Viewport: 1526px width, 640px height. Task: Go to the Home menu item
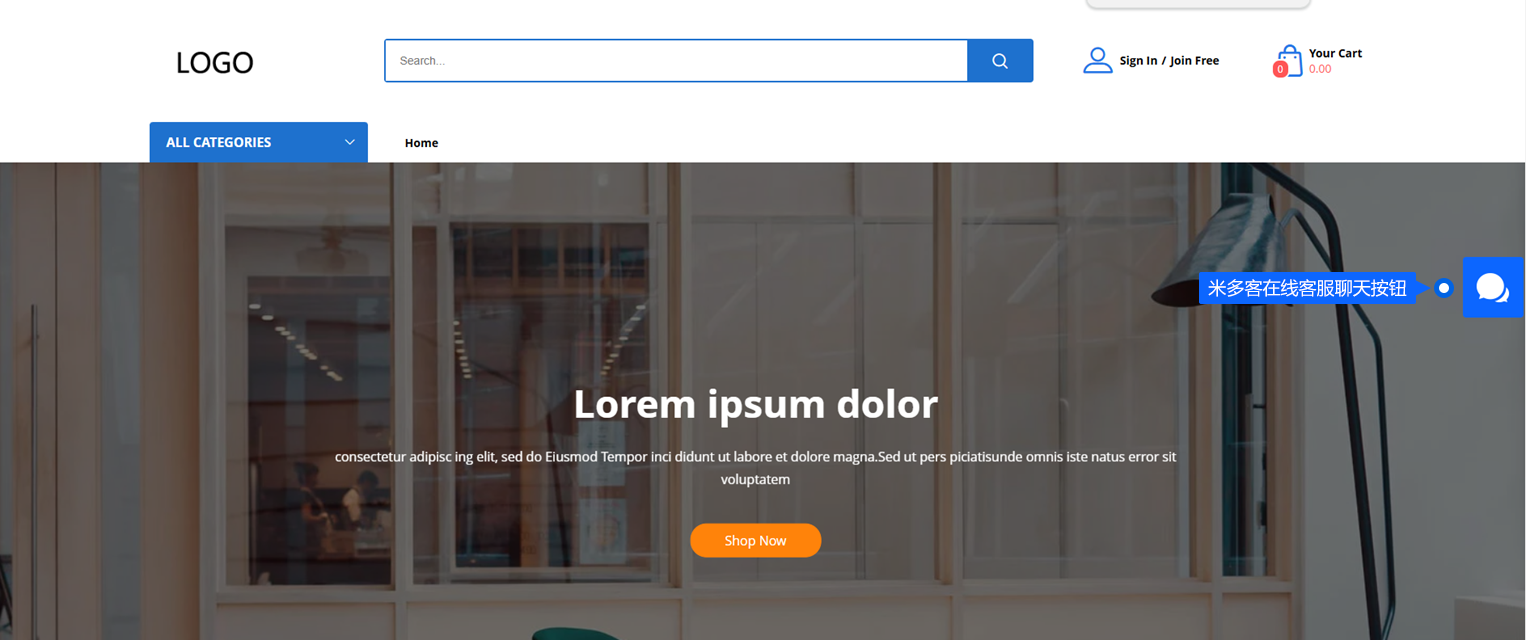[x=421, y=143]
